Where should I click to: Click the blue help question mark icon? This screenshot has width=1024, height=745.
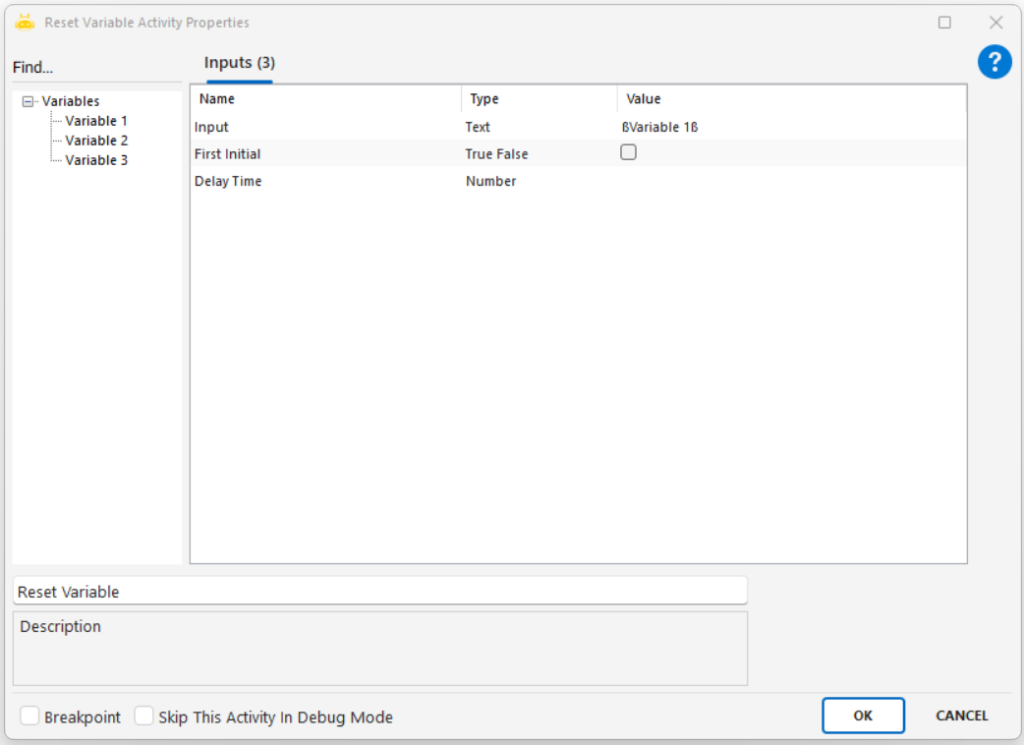click(x=994, y=63)
